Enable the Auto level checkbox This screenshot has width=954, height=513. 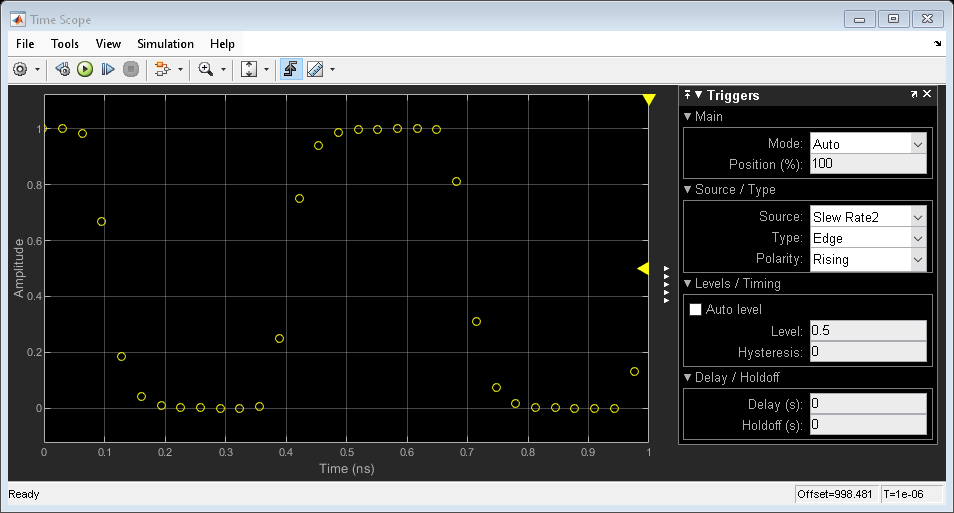point(696,310)
